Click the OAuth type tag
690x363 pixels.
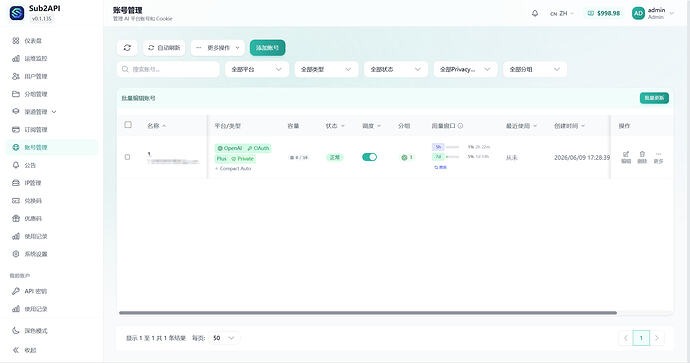(258, 148)
